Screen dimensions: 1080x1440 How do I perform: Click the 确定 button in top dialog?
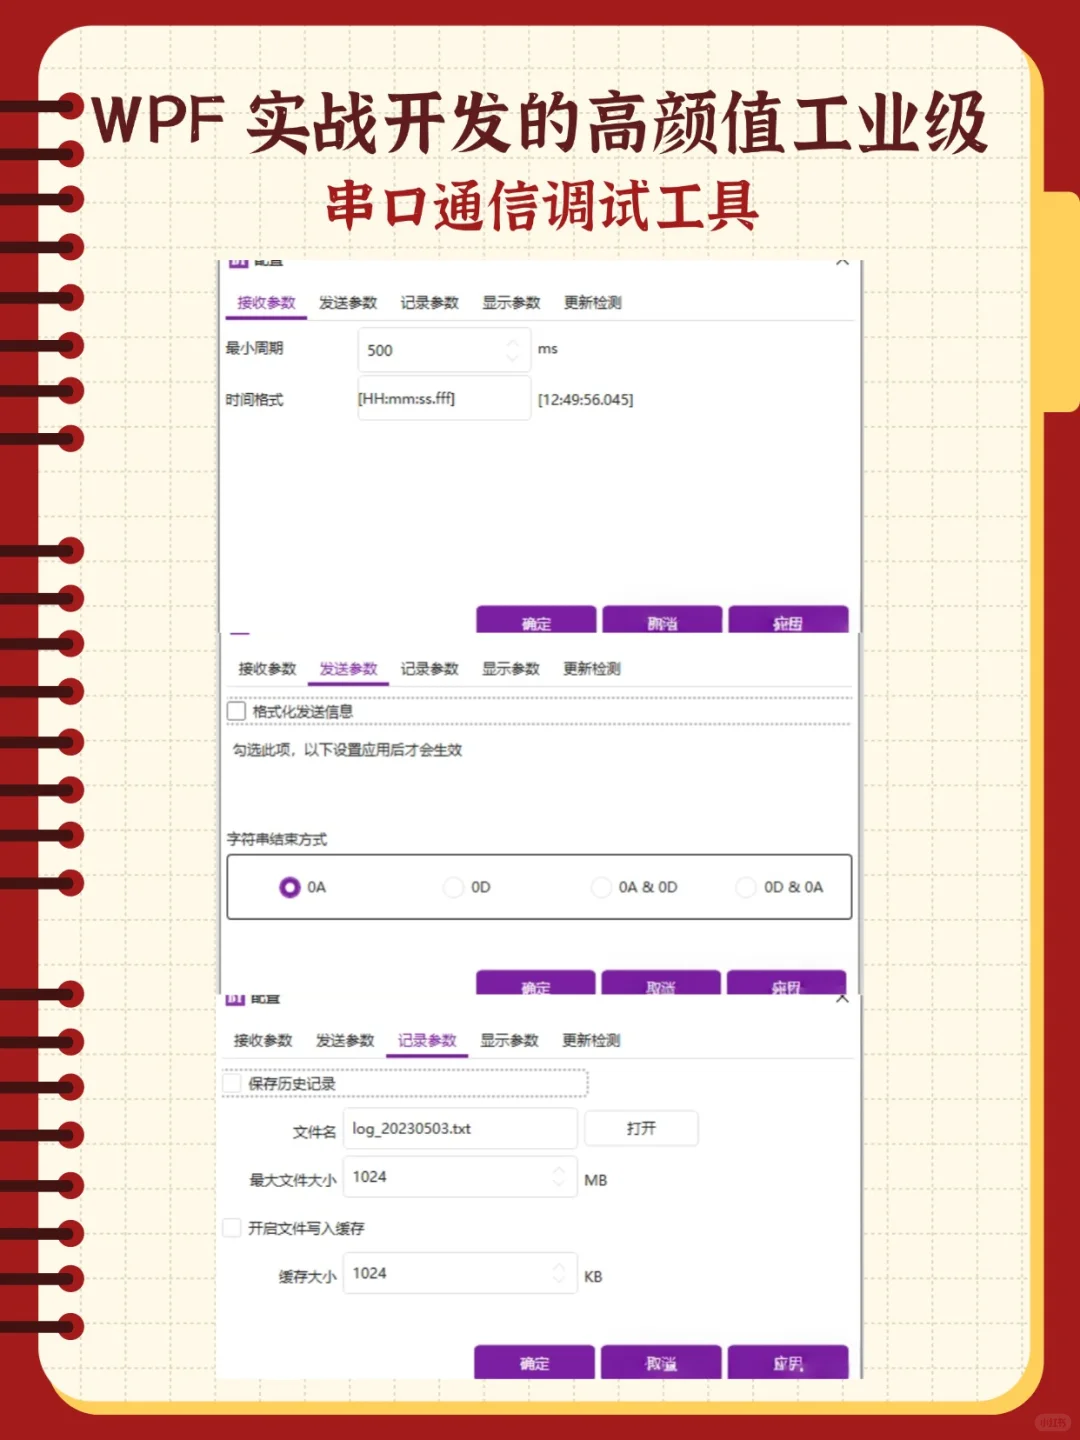[x=535, y=620]
